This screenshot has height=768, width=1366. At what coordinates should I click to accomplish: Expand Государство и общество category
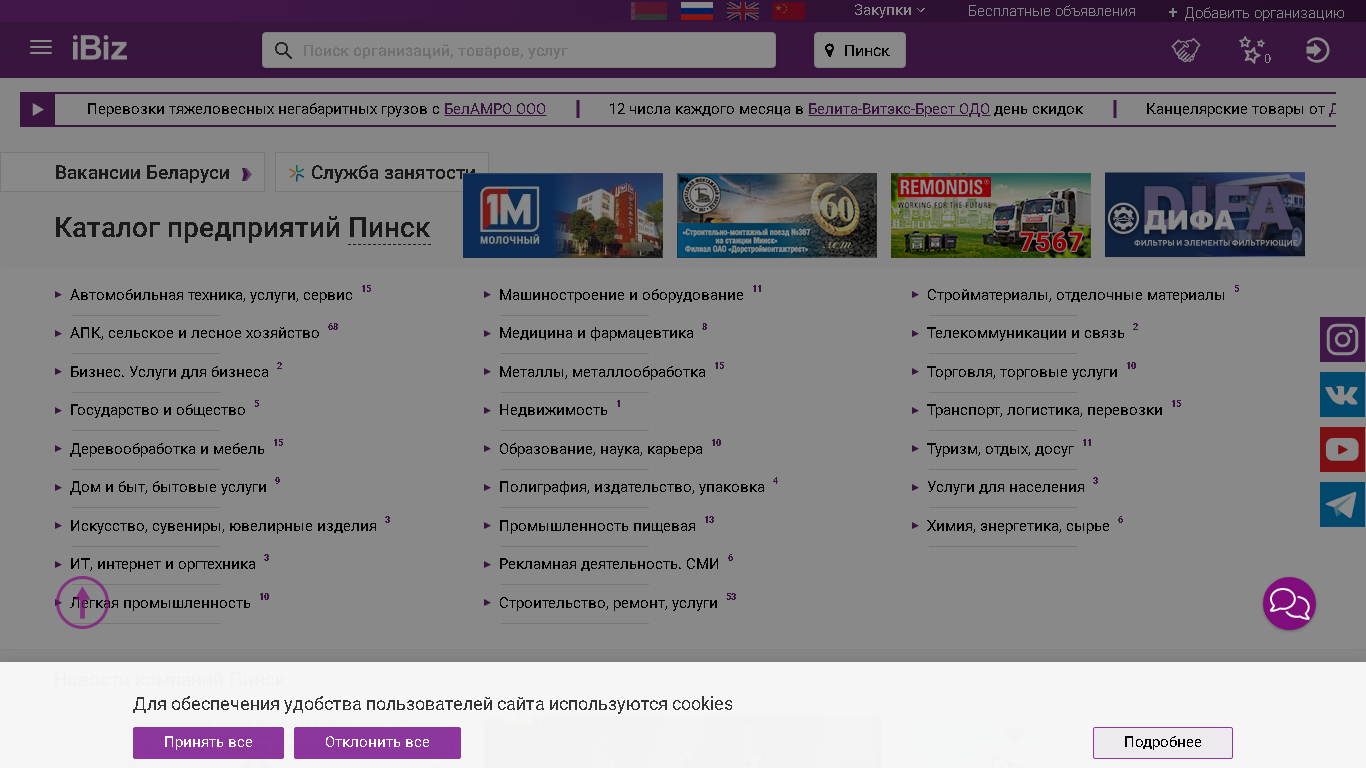click(x=157, y=410)
